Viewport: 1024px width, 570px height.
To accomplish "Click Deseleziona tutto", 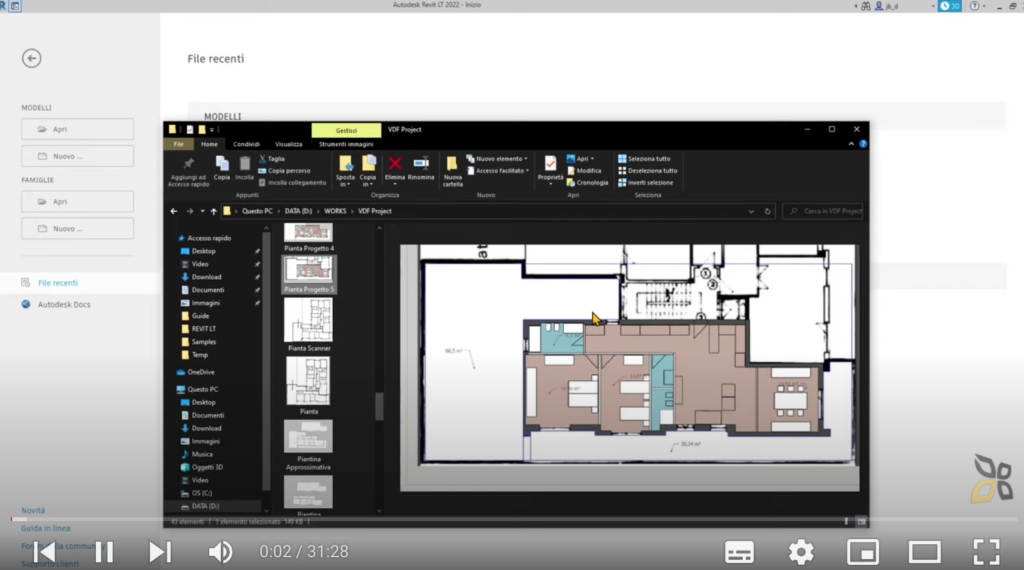I will point(647,170).
